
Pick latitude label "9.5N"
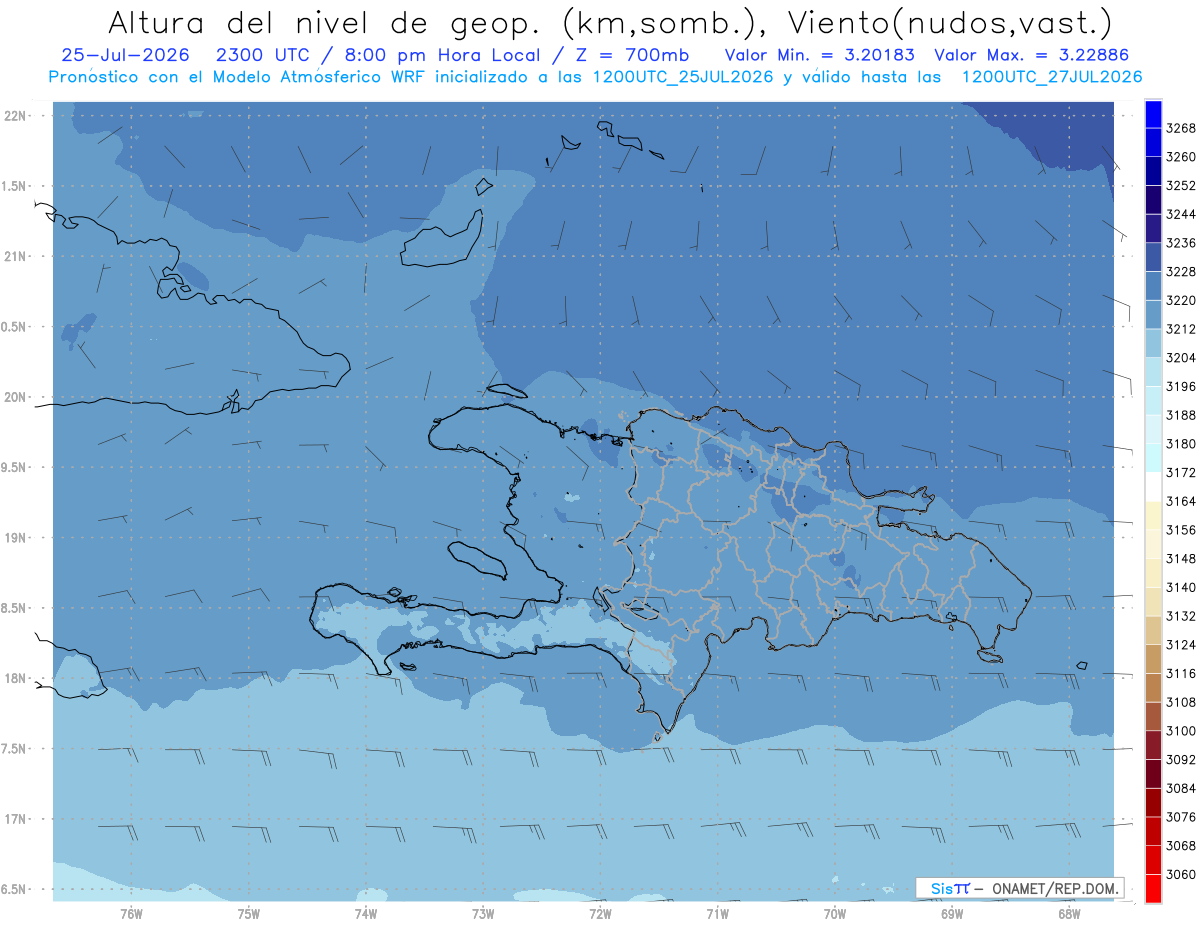click(15, 467)
